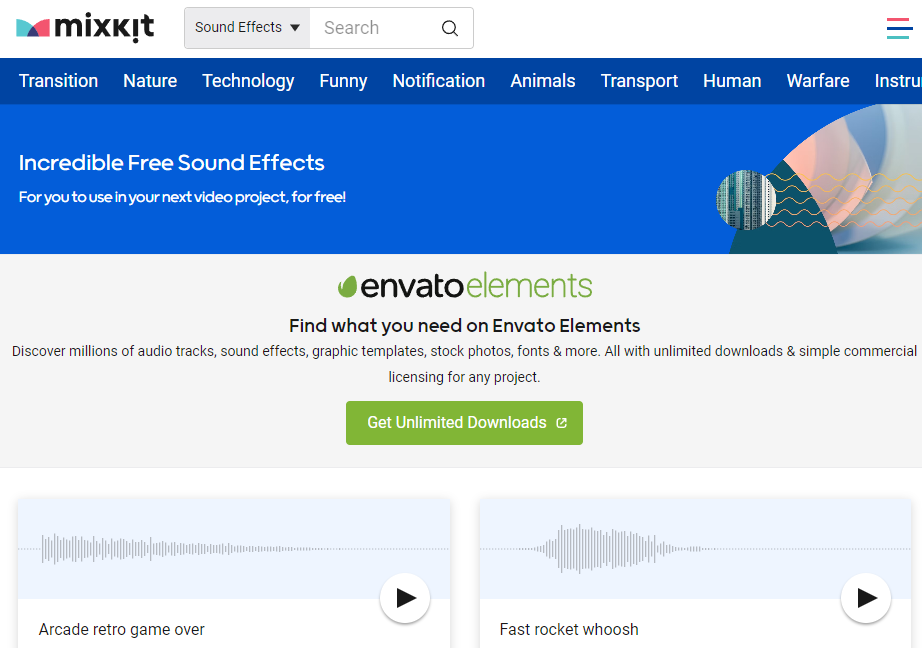Select the Nature category

coord(150,81)
